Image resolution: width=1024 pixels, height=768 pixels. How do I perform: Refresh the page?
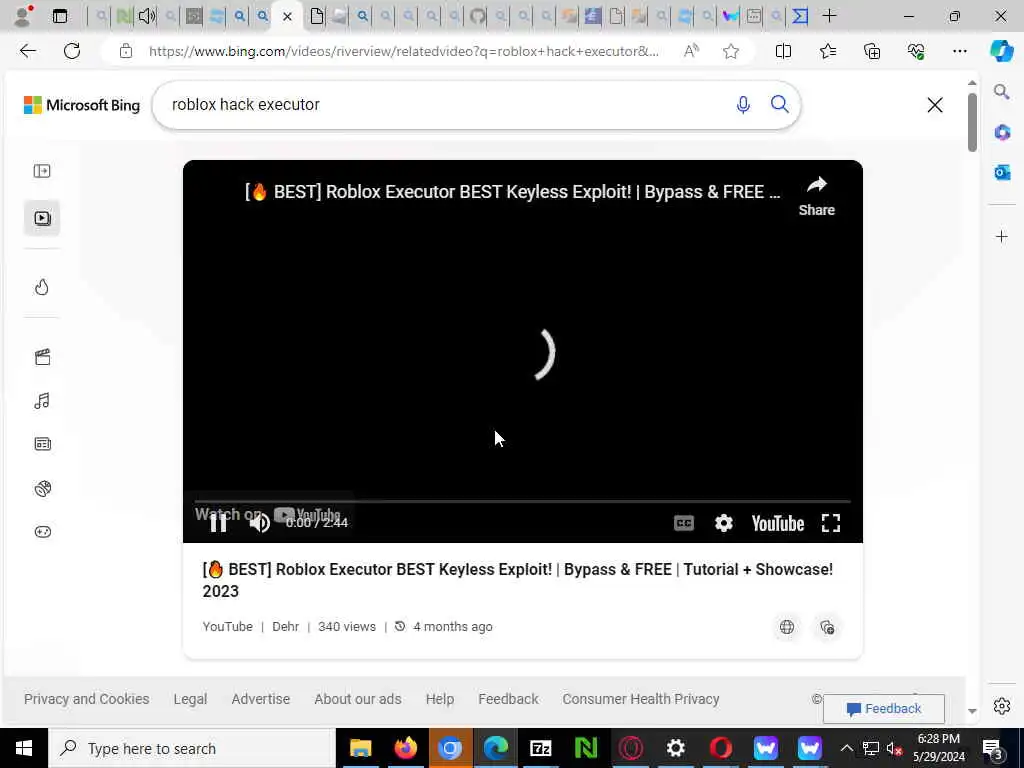pyautogui.click(x=72, y=51)
